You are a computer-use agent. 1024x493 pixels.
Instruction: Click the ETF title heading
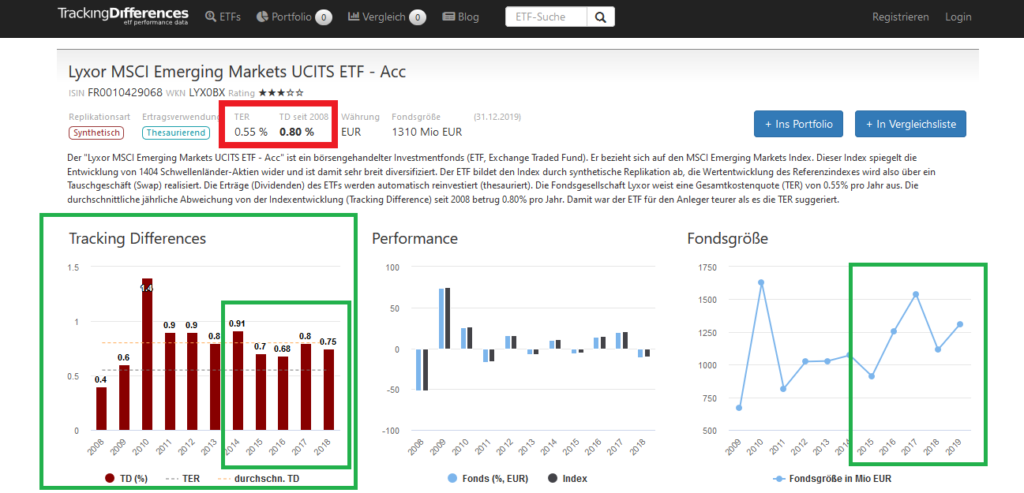click(x=237, y=72)
